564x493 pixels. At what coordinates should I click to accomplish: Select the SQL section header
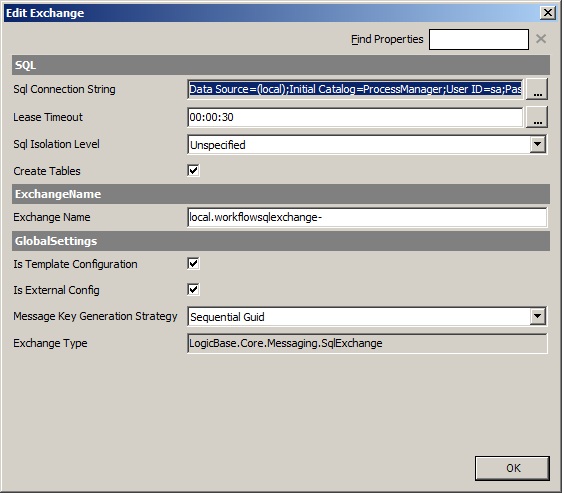281,65
